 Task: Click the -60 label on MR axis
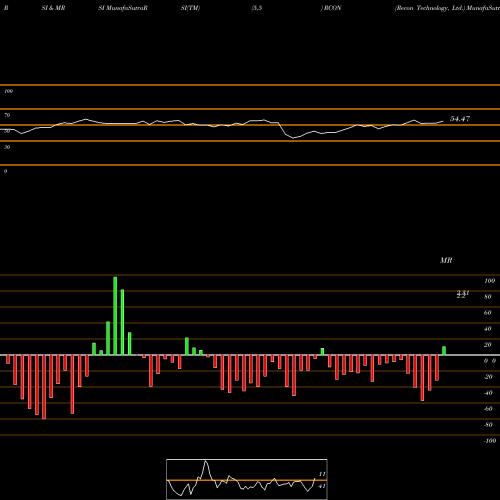click(x=488, y=409)
